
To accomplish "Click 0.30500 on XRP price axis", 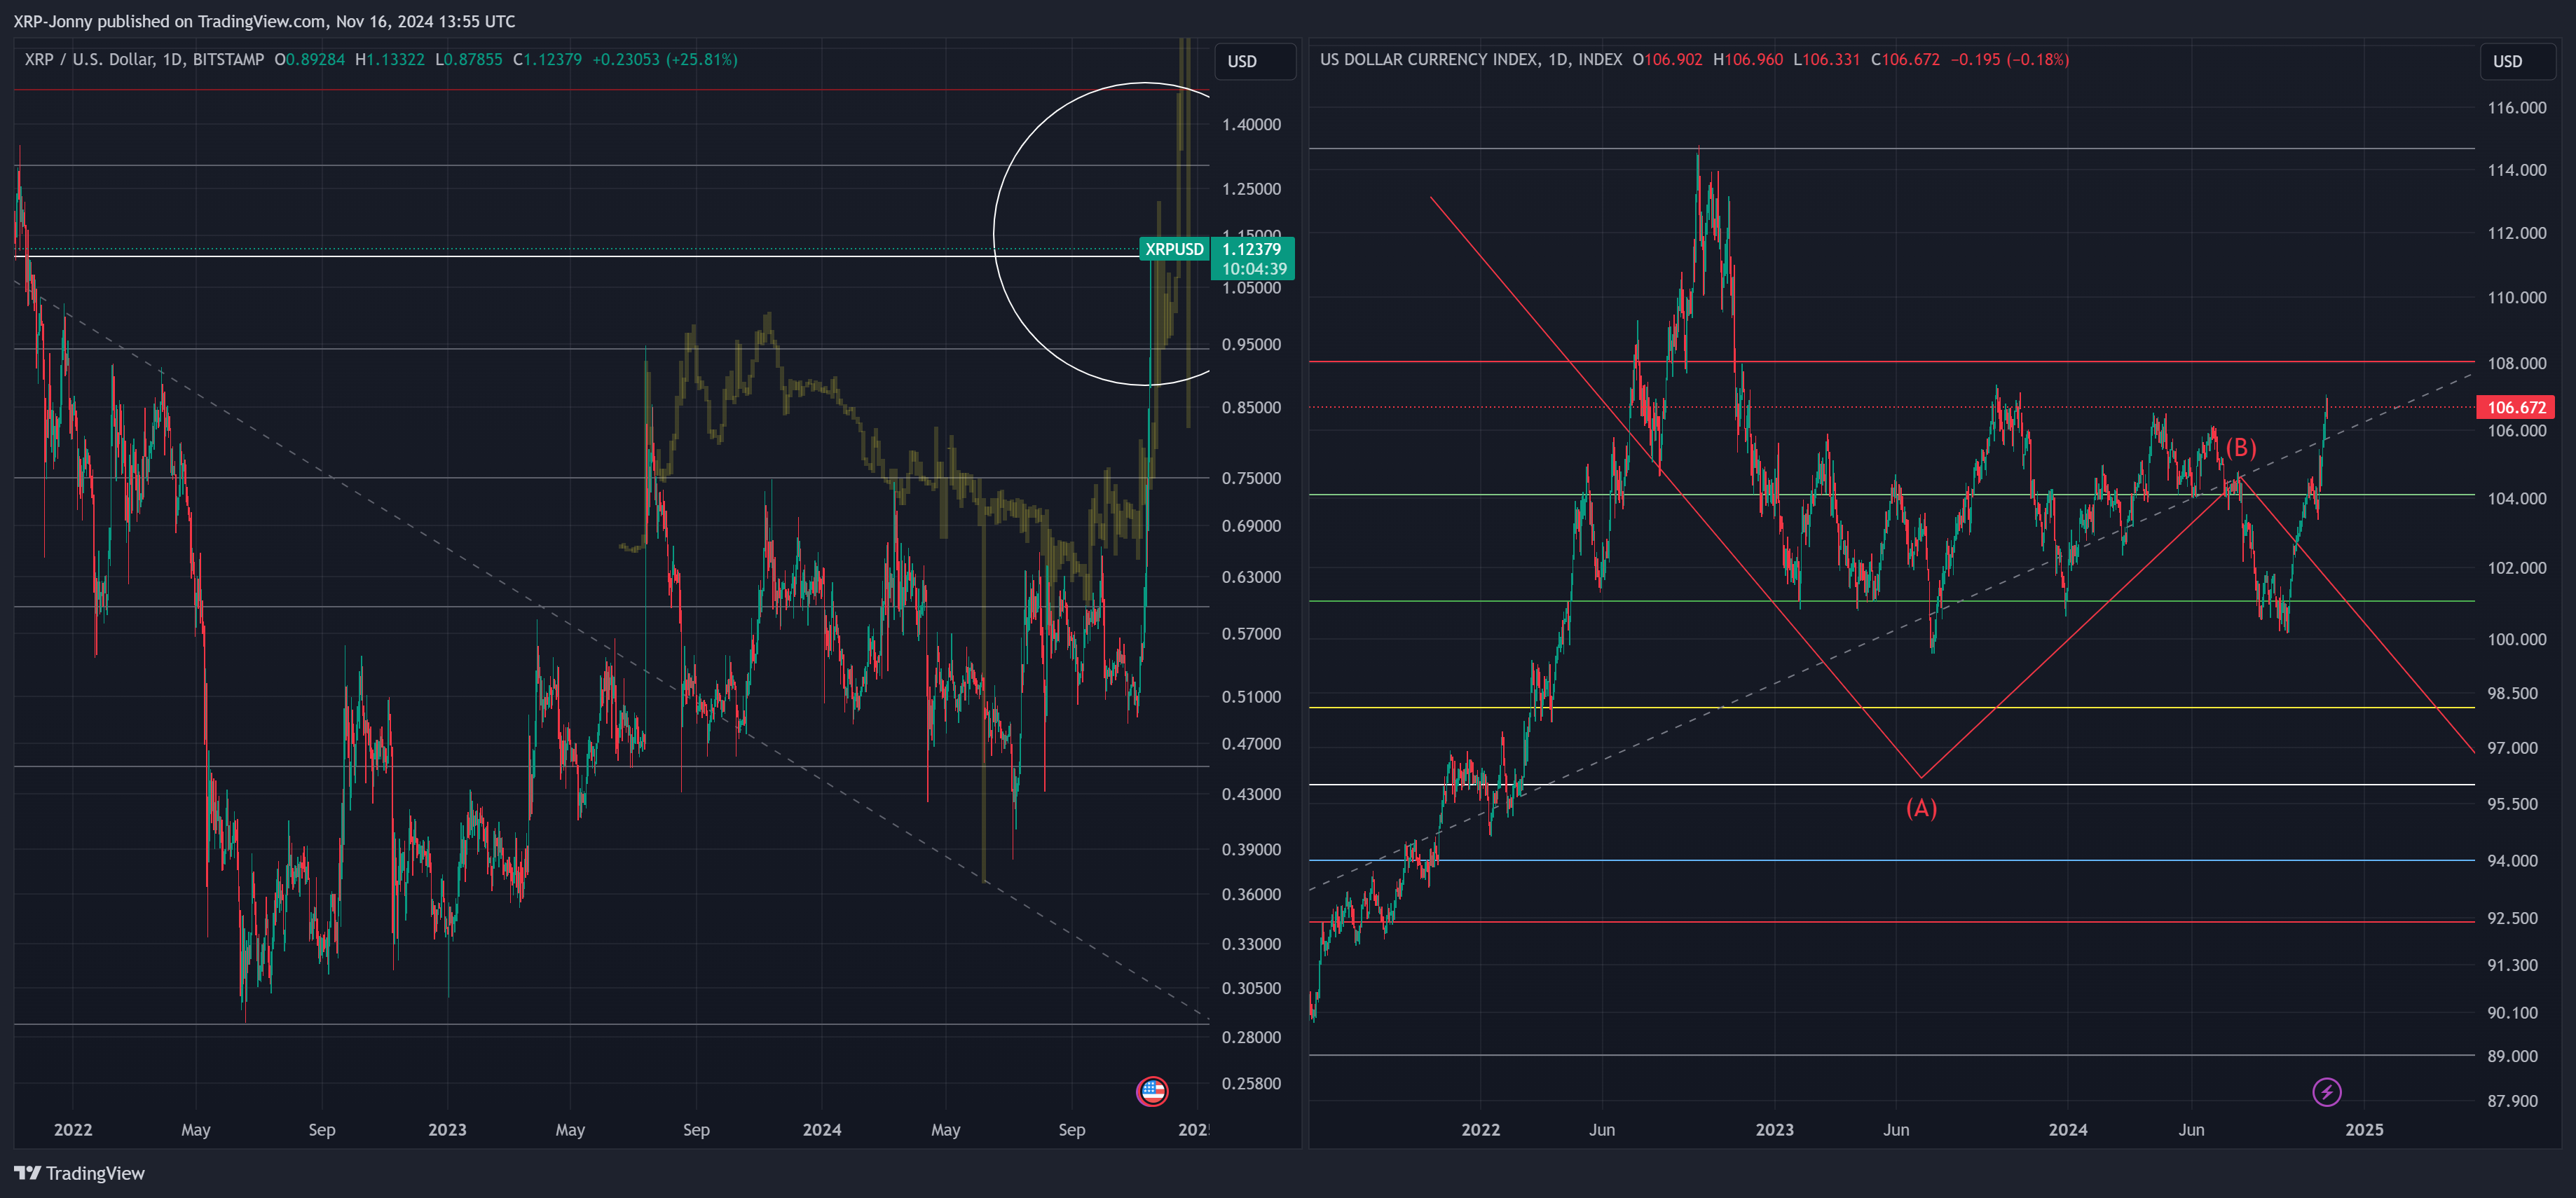I will 1251,988.
